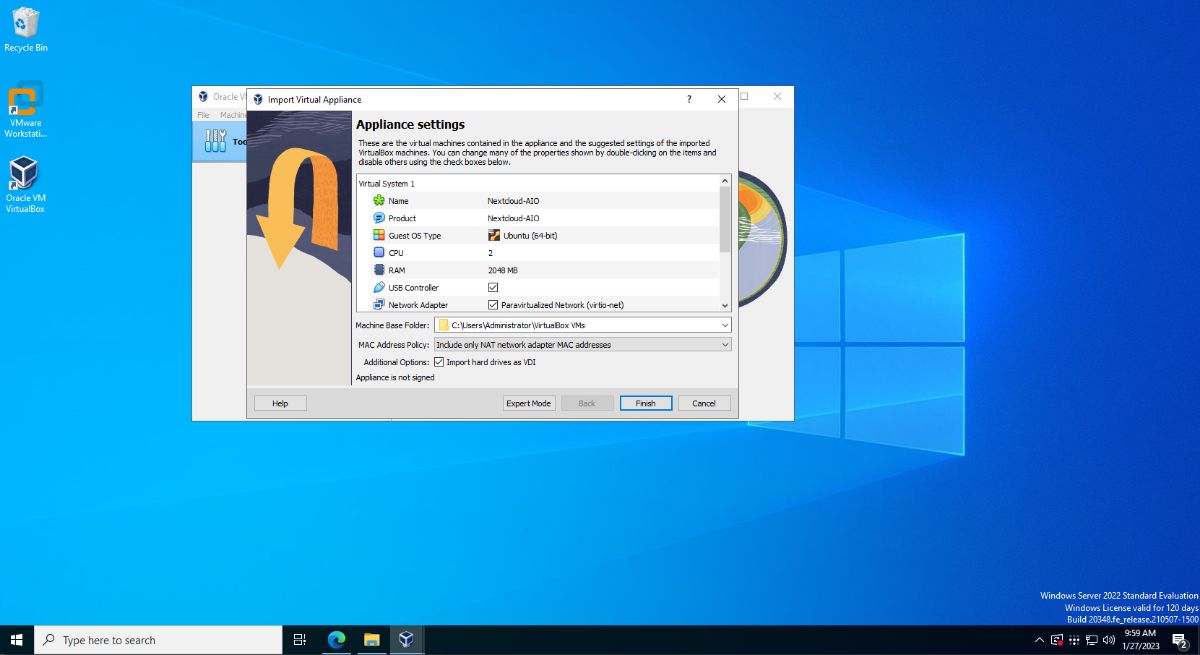Image resolution: width=1200 pixels, height=655 pixels.
Task: Select the Guest OS Type icon
Action: point(379,236)
